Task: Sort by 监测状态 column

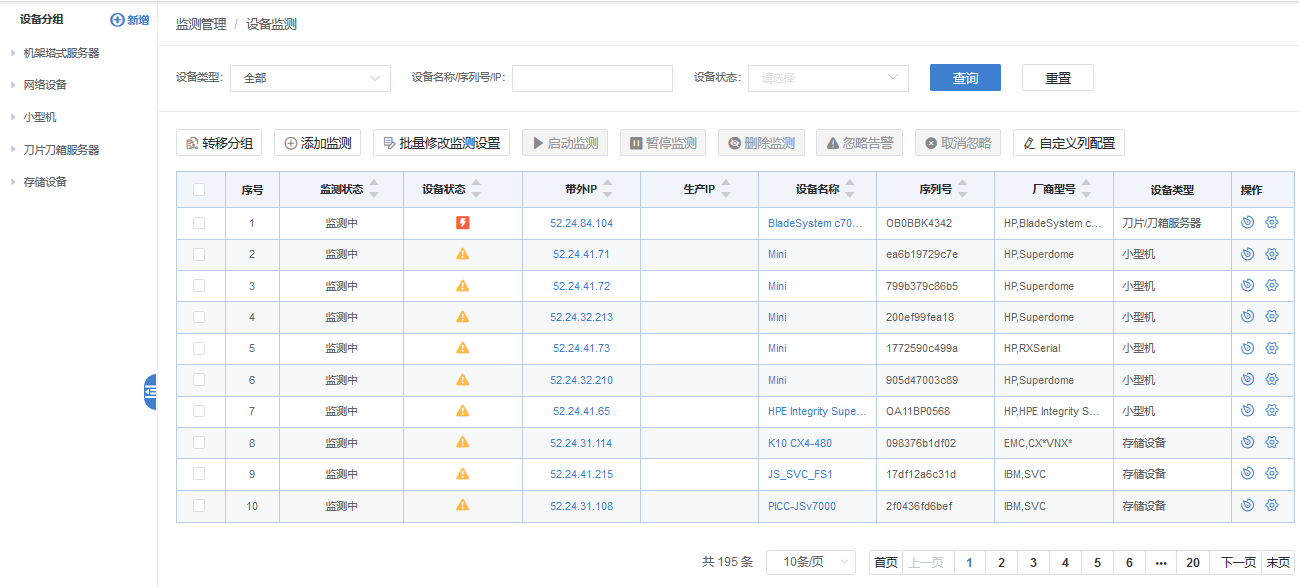Action: click(374, 189)
